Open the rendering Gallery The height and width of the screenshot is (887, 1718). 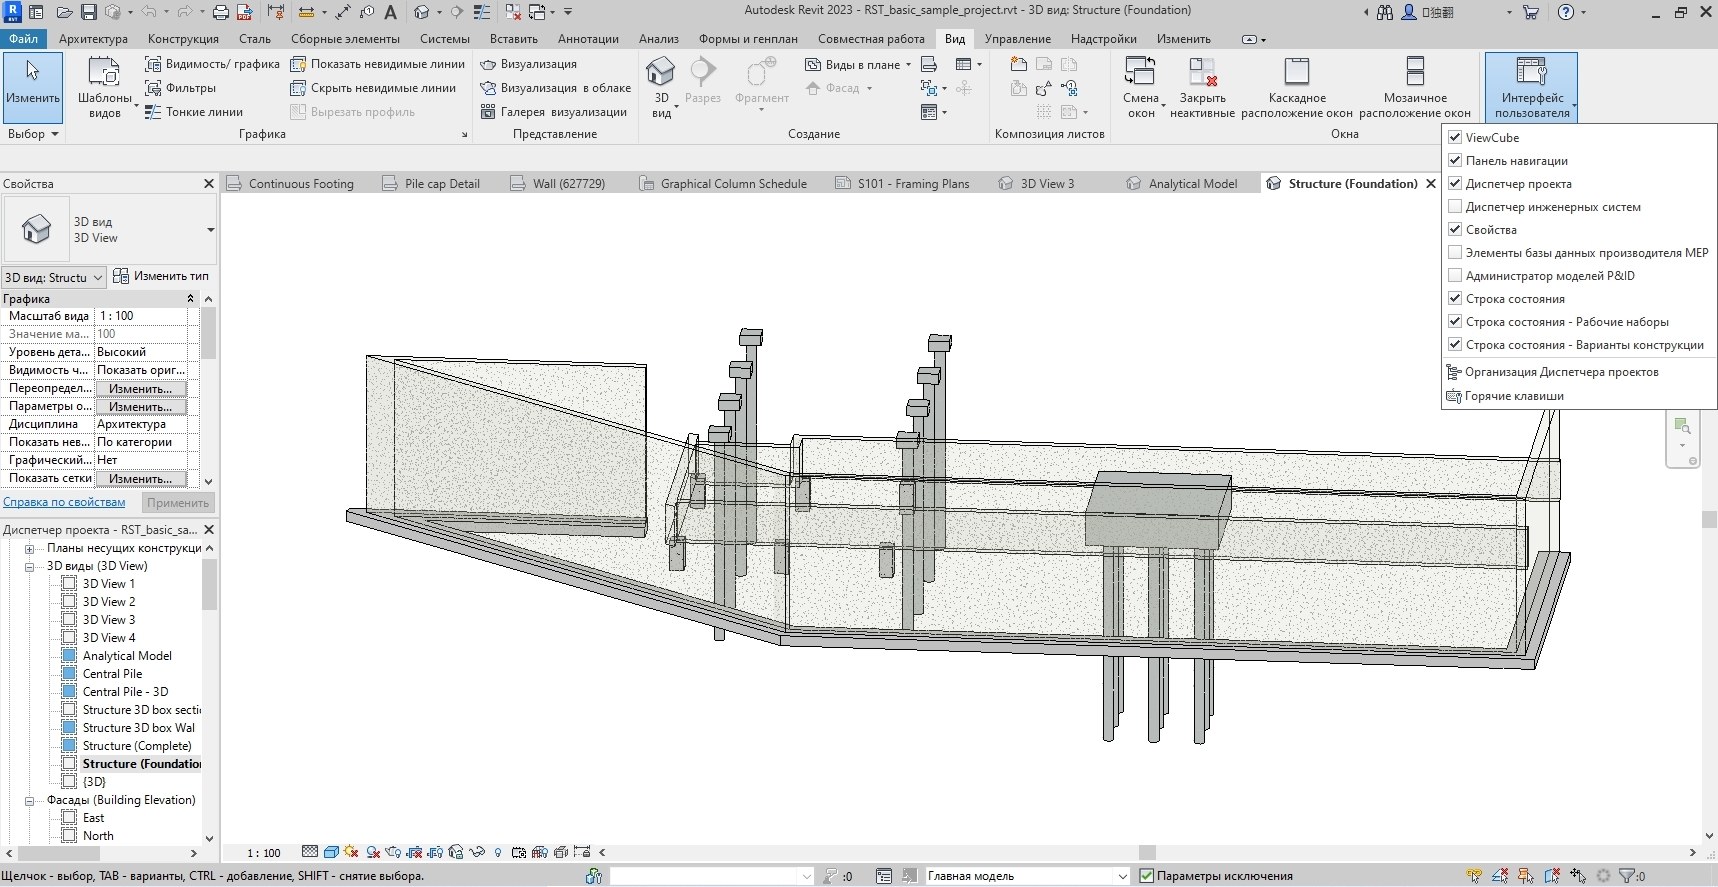click(553, 112)
